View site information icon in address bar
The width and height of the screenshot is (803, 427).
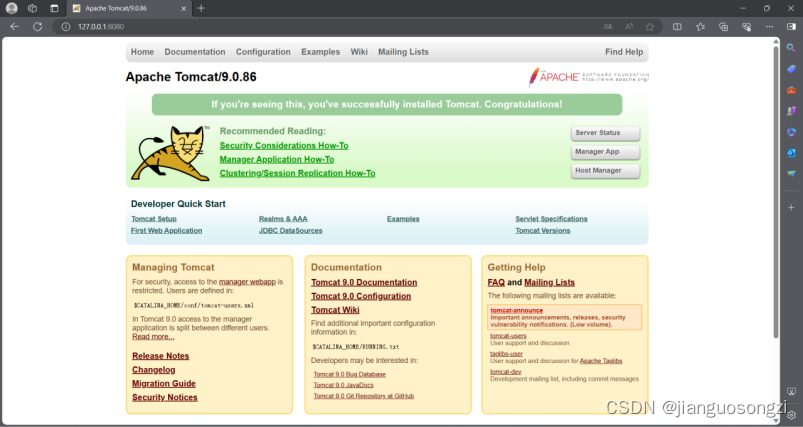click(x=66, y=27)
